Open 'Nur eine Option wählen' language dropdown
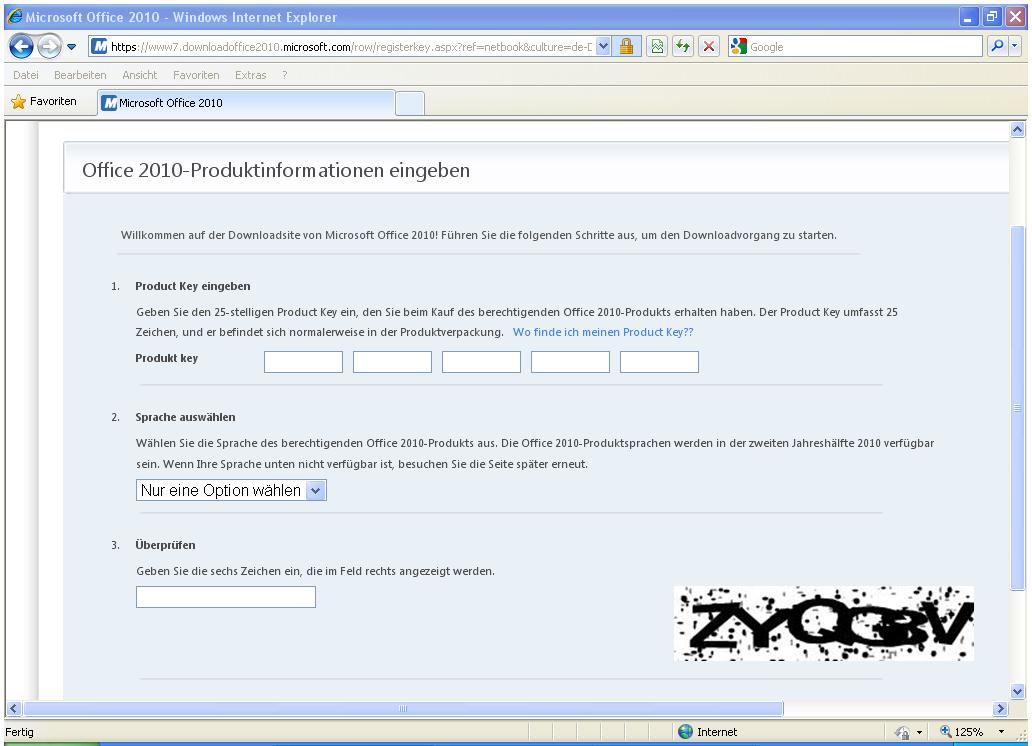The width and height of the screenshot is (1032, 746). (x=231, y=491)
